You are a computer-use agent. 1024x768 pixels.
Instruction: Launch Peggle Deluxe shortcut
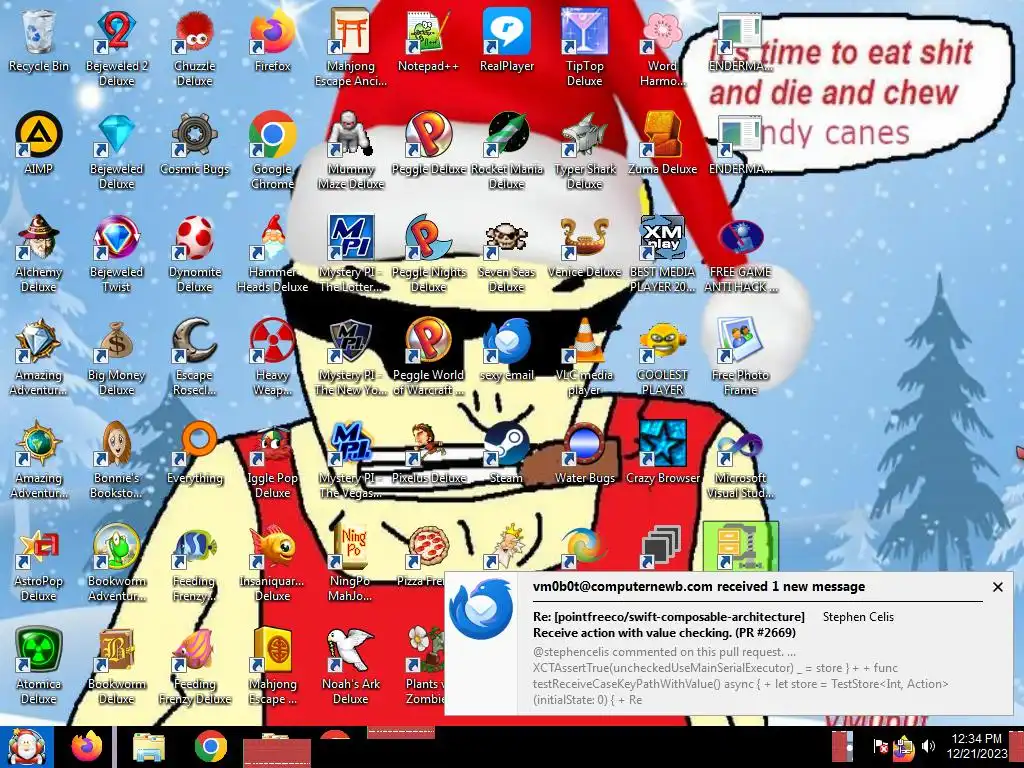[428, 144]
